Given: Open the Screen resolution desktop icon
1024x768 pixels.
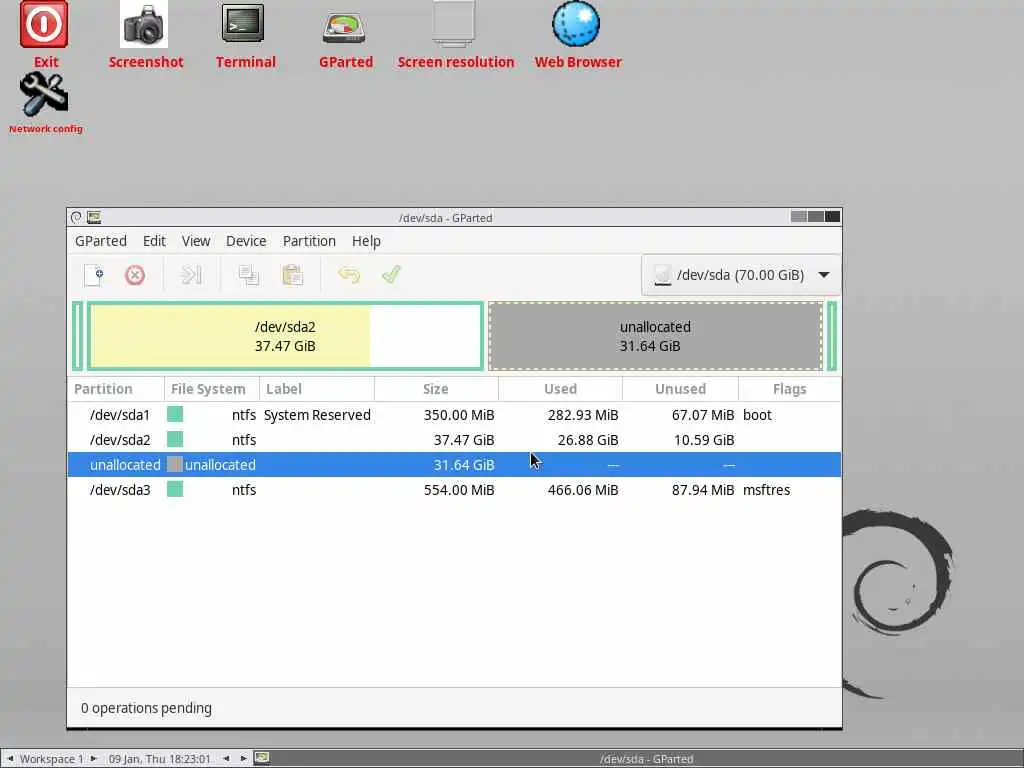Looking at the screenshot, I should pyautogui.click(x=454, y=24).
